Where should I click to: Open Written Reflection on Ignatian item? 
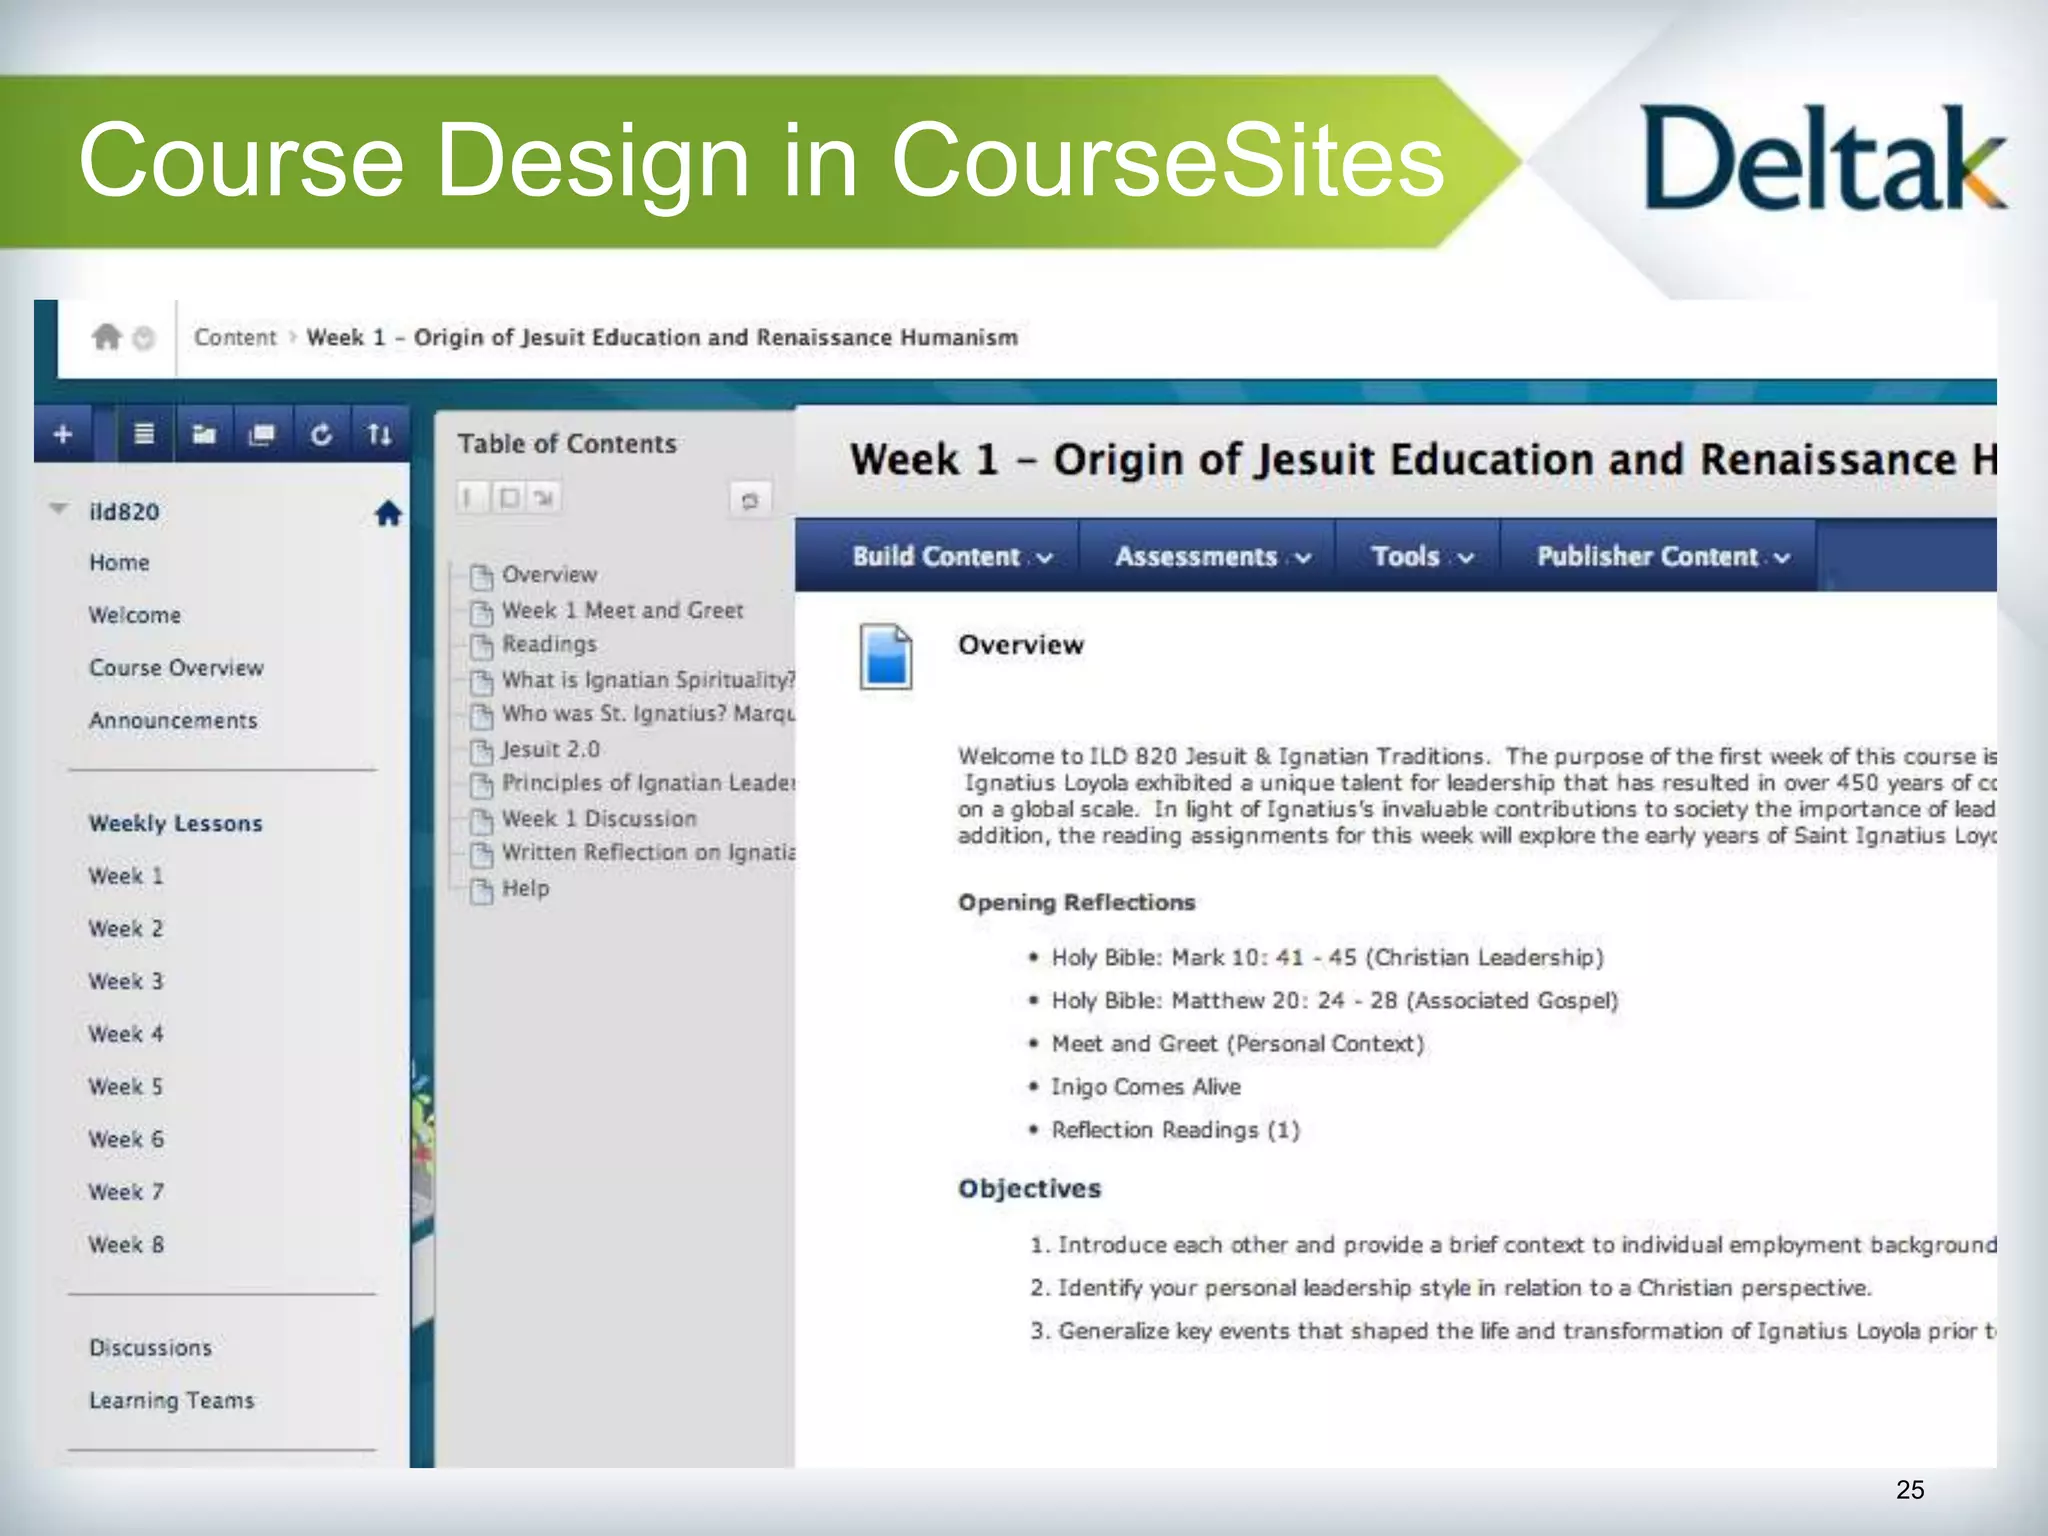click(x=648, y=852)
